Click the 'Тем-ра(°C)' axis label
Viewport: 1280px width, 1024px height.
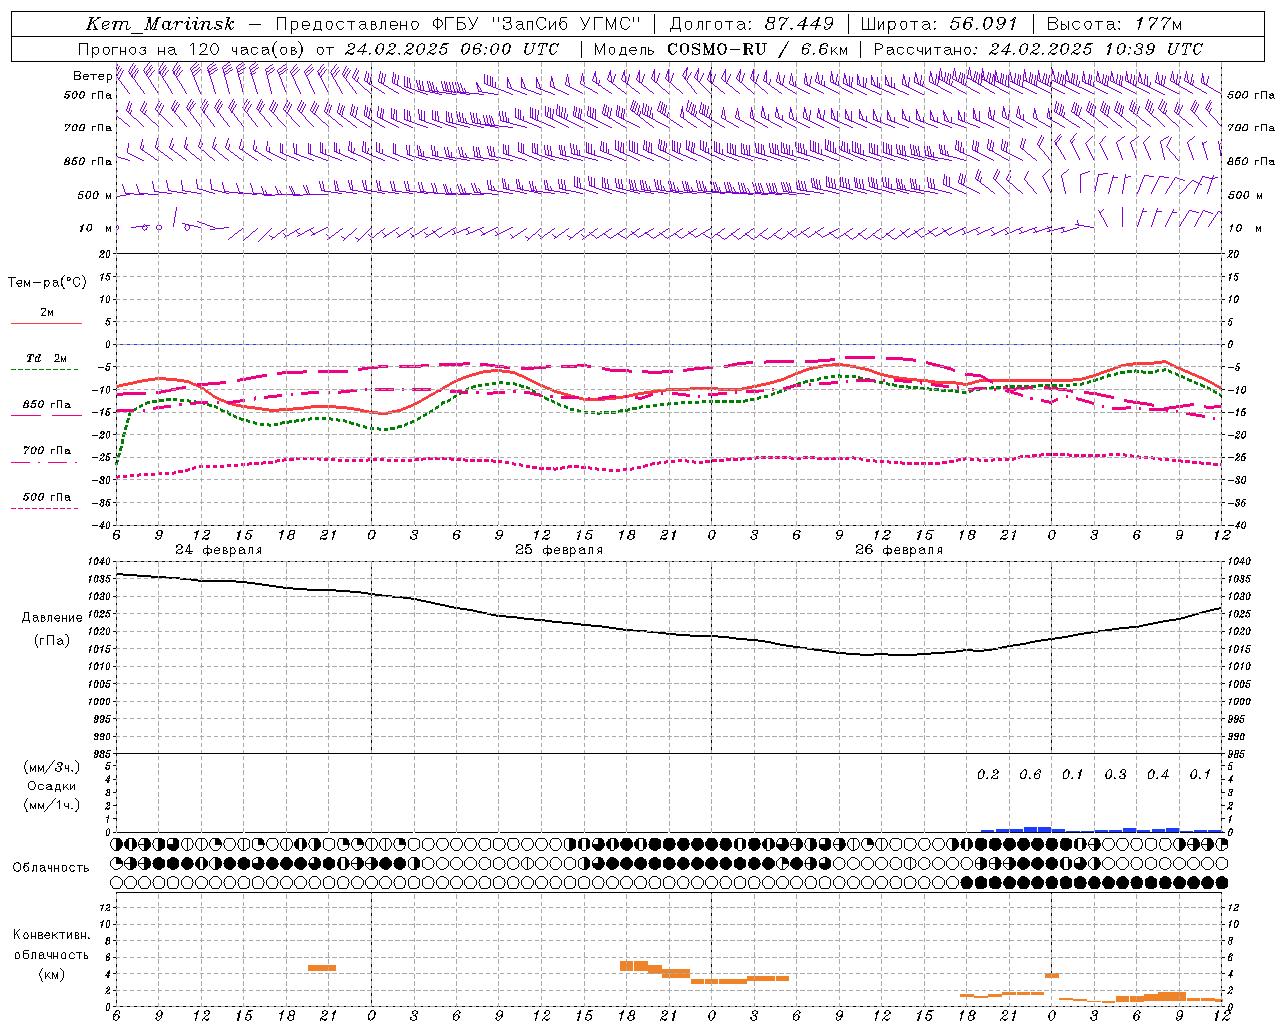tap(47, 283)
